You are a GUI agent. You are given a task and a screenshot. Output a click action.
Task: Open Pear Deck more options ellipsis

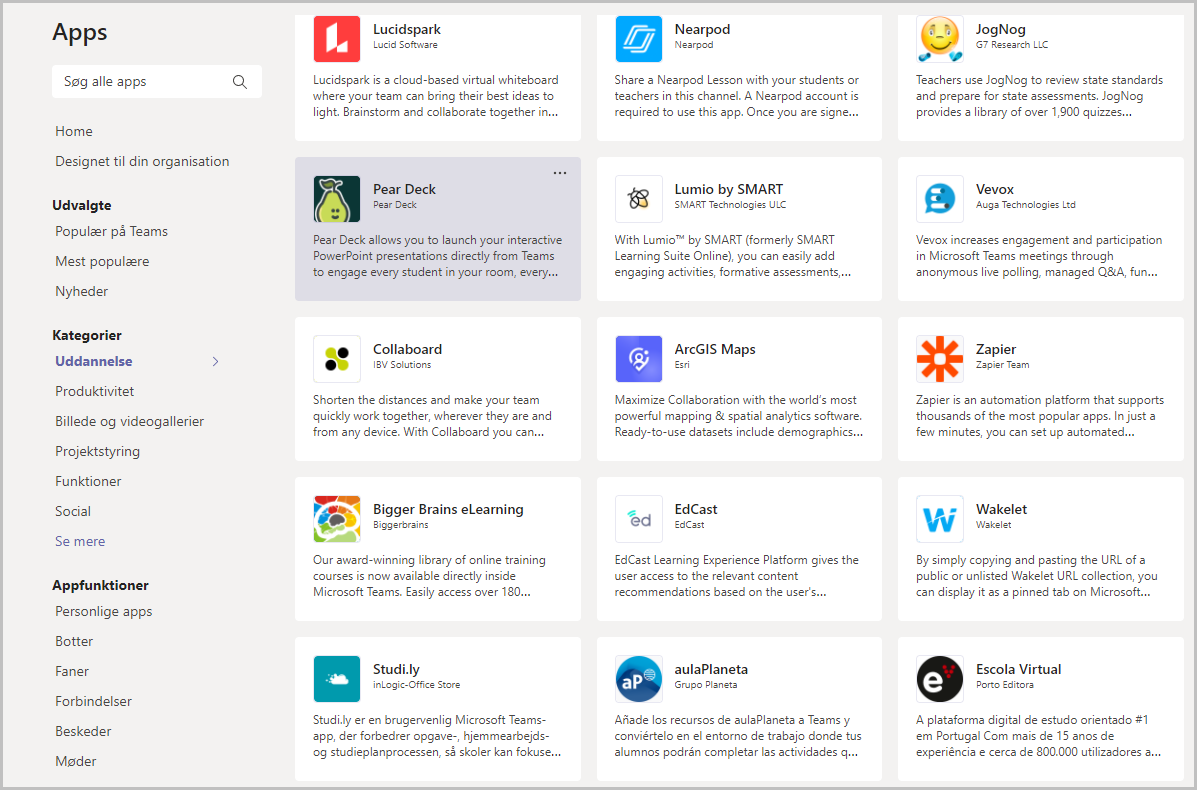point(560,173)
